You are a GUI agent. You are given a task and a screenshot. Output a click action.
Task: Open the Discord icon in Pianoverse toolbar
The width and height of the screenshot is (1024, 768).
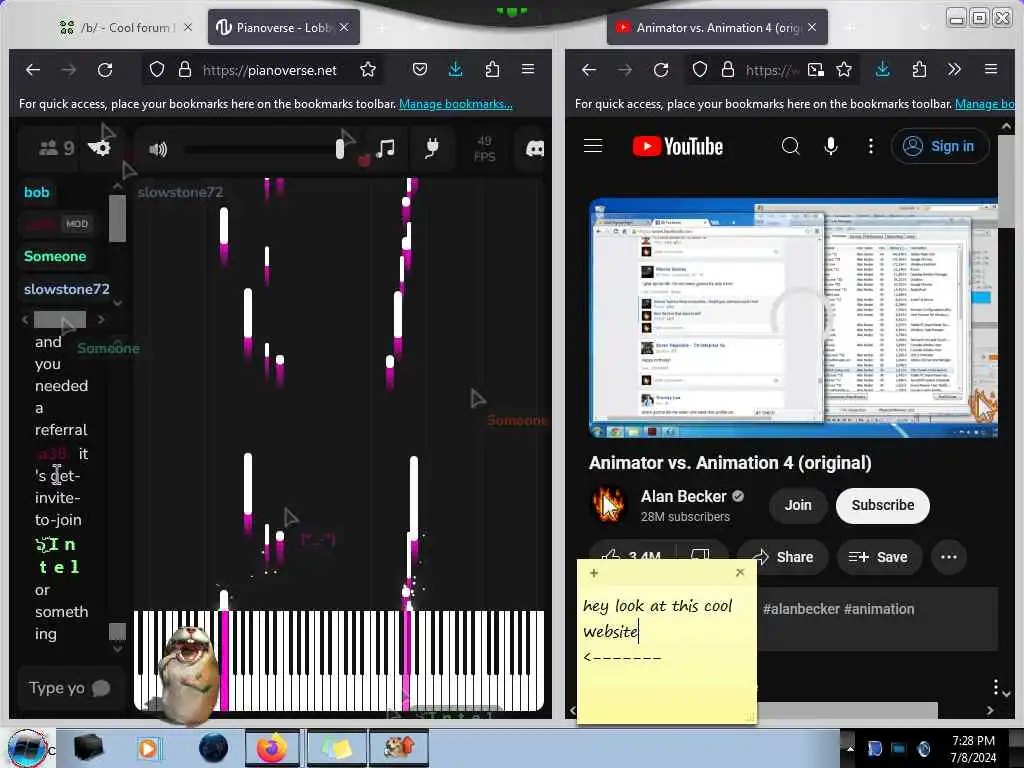pos(535,149)
